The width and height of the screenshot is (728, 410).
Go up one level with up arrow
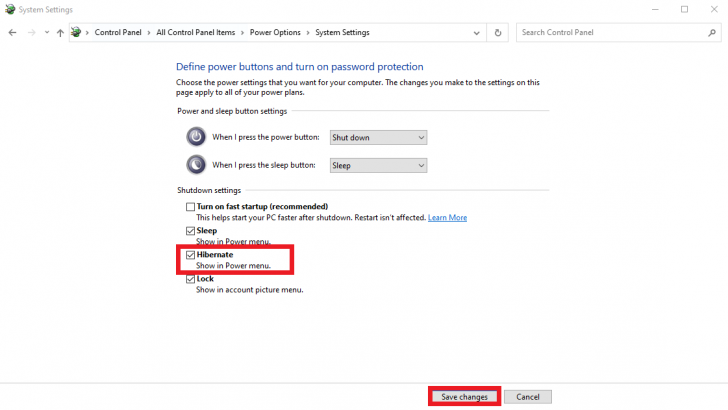click(x=60, y=33)
